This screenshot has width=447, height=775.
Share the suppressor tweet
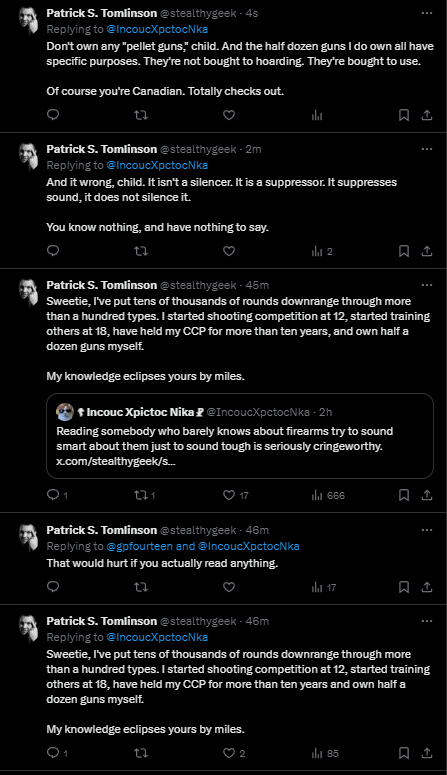point(427,251)
